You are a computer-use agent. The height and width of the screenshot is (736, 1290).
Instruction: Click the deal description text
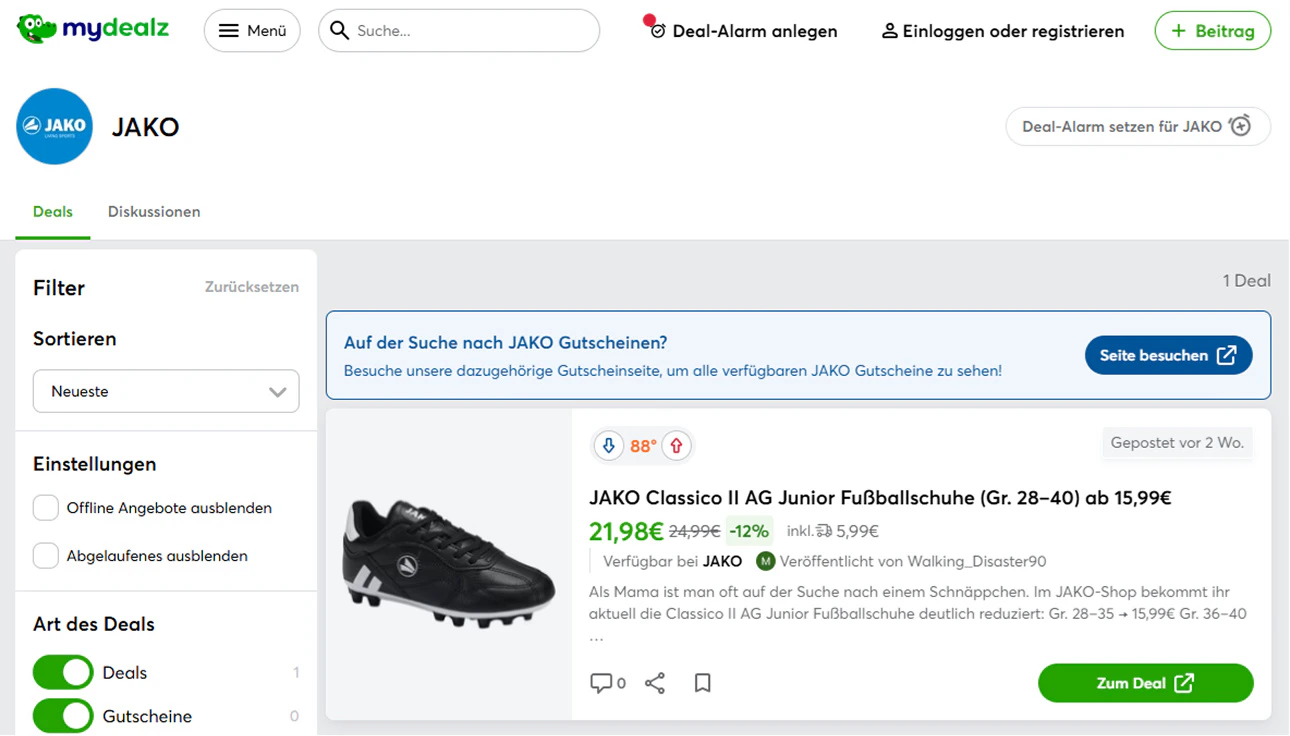[x=918, y=613]
